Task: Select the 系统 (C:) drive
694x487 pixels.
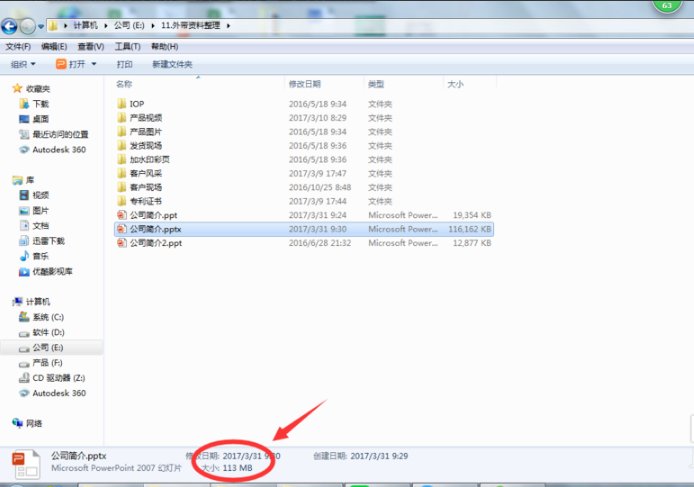Action: tap(48, 317)
